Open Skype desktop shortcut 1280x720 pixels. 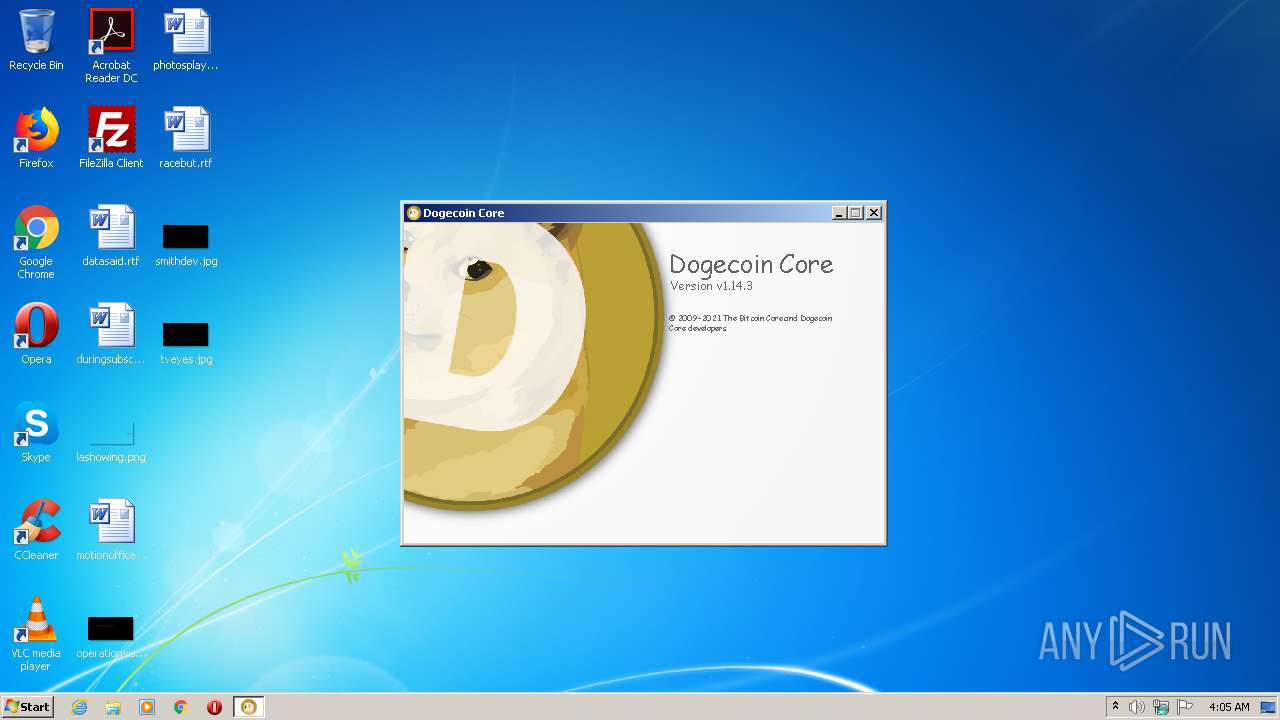click(x=36, y=432)
